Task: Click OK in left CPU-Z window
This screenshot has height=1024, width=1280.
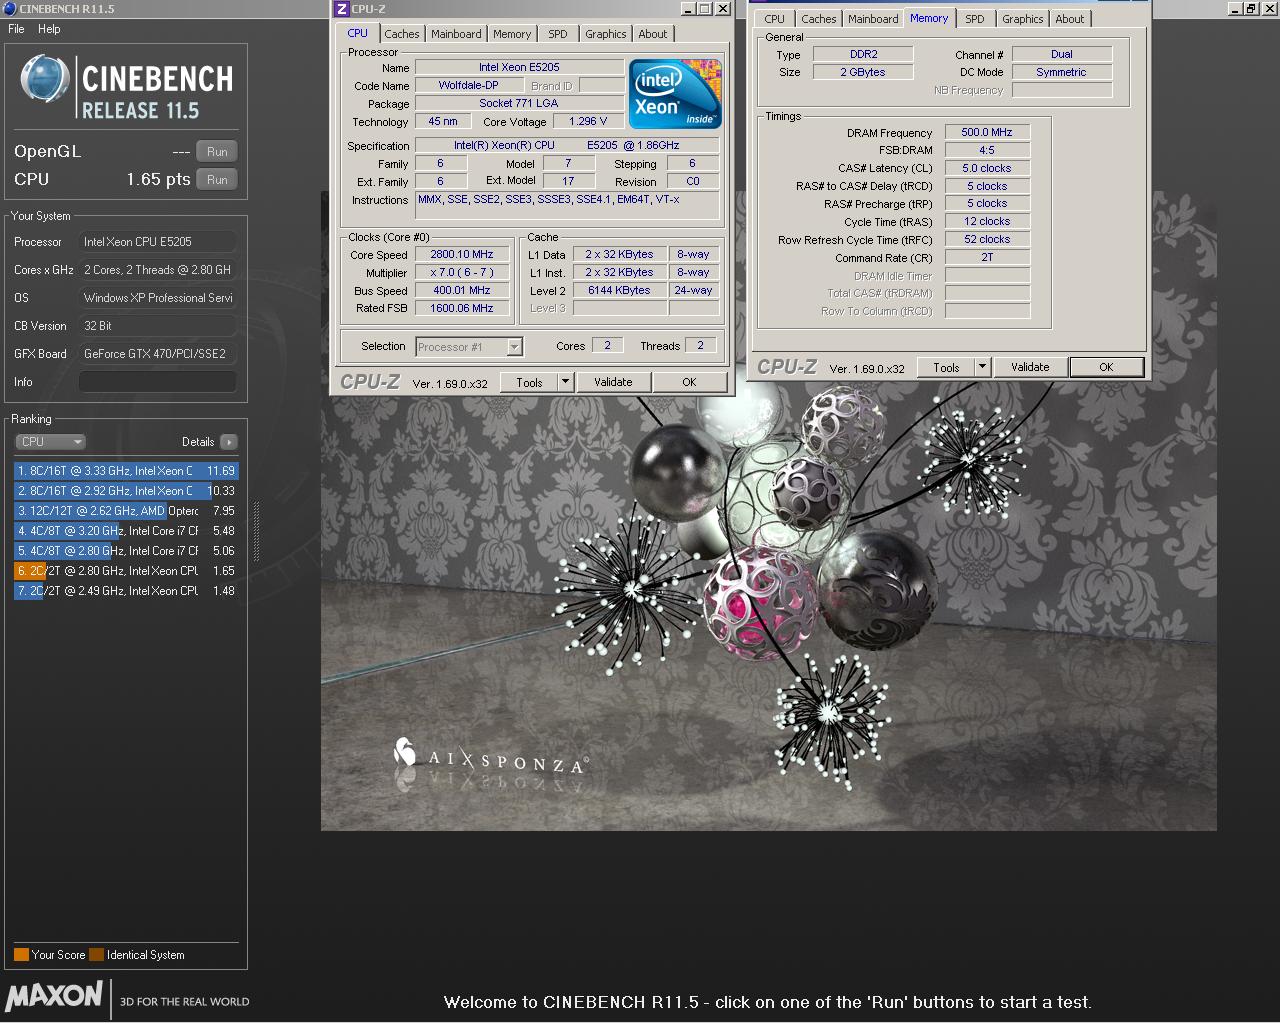Action: pos(689,382)
